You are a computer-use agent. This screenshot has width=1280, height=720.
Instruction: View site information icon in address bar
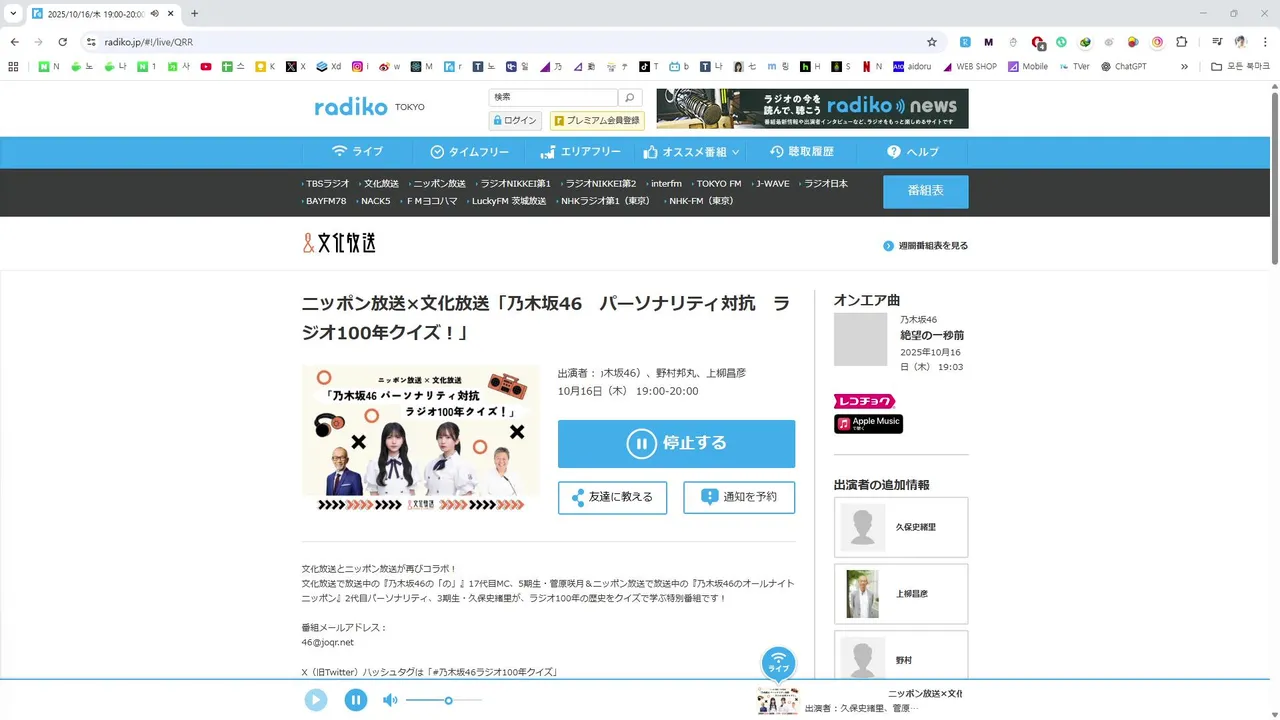click(90, 42)
